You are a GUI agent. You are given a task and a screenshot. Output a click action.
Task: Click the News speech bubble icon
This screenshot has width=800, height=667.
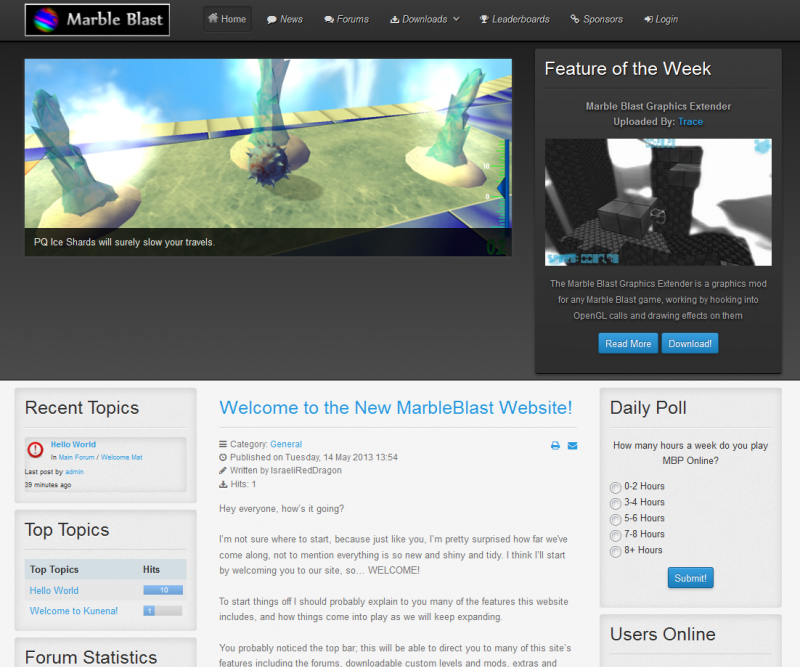pyautogui.click(x=271, y=19)
